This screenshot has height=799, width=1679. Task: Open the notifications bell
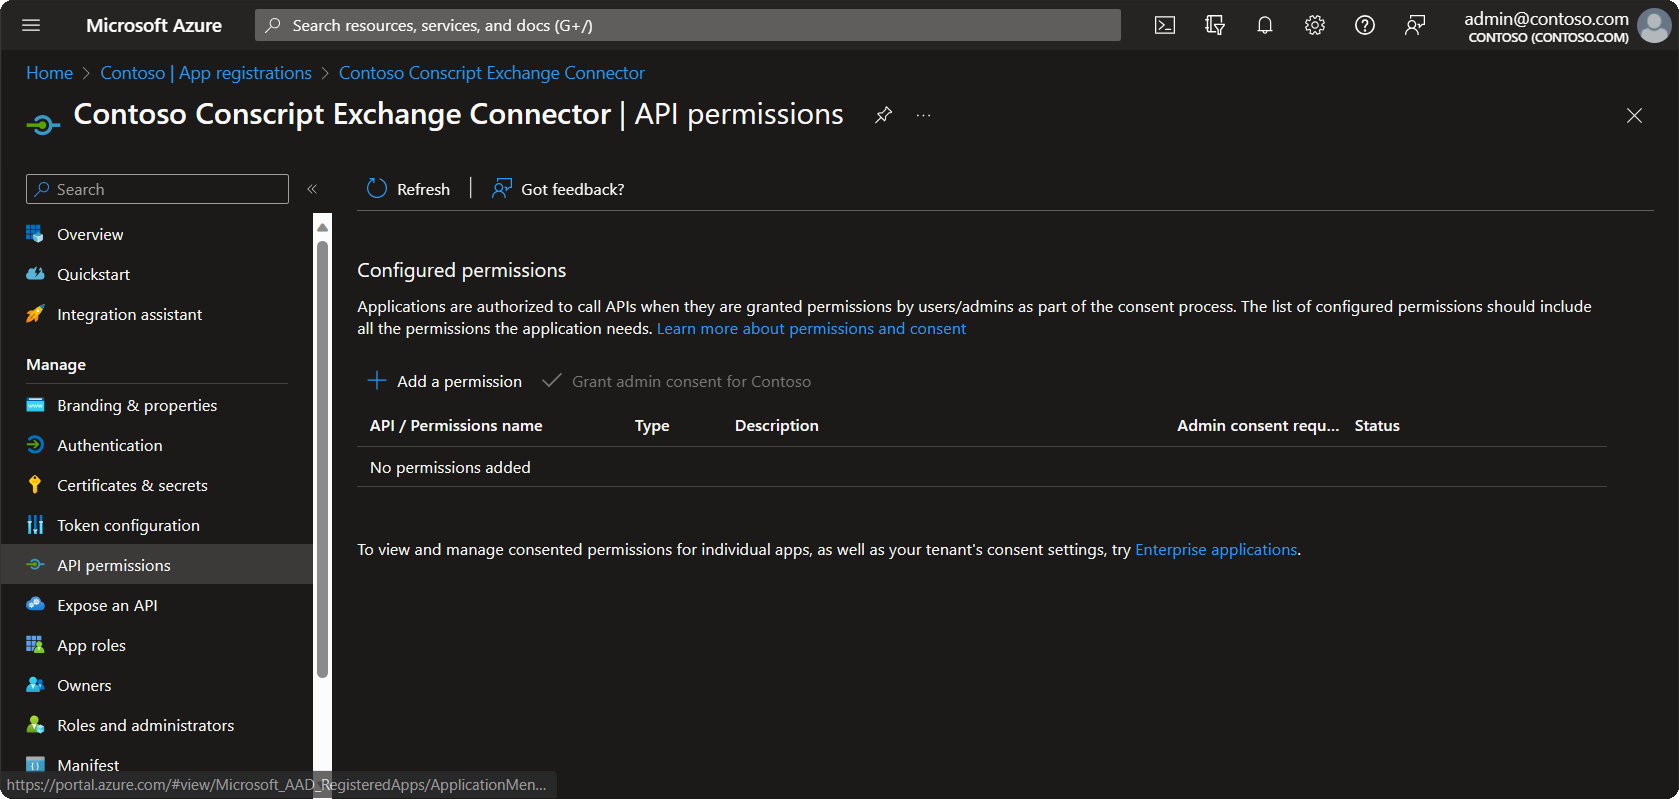click(1265, 25)
